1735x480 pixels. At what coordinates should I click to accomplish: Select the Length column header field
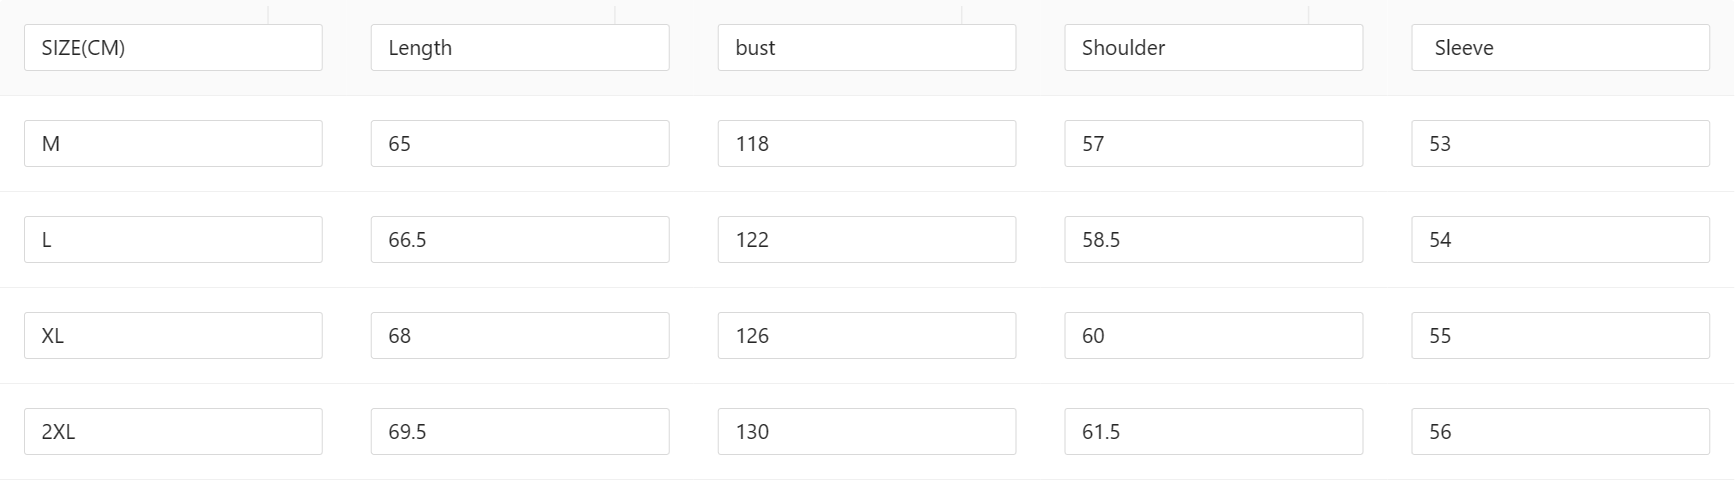[x=520, y=48]
